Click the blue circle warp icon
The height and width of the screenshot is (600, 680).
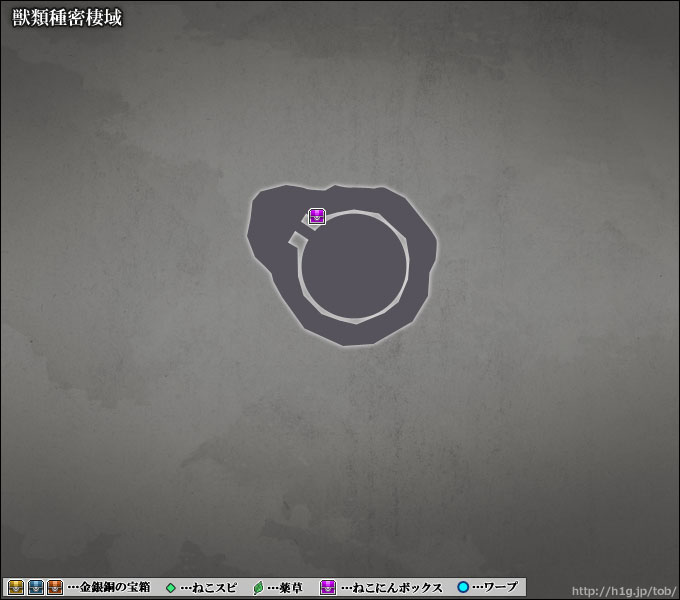pyautogui.click(x=463, y=587)
